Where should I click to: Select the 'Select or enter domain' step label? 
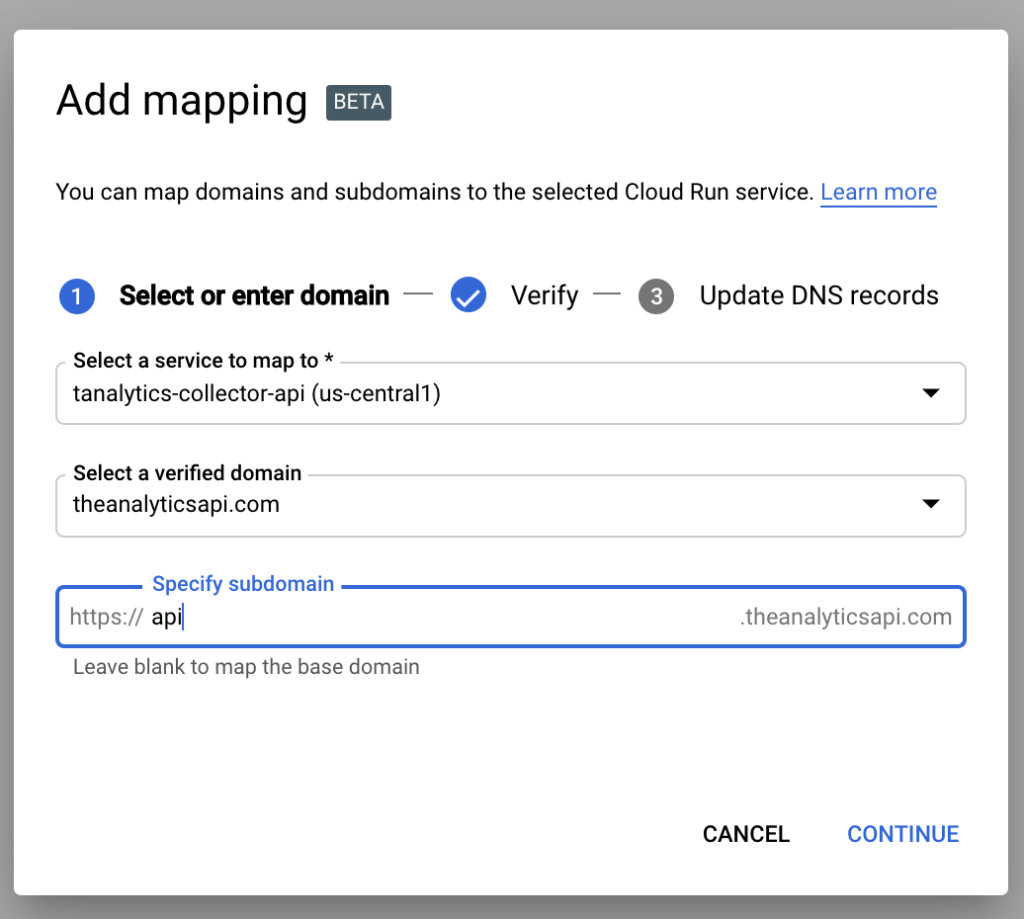pos(254,296)
